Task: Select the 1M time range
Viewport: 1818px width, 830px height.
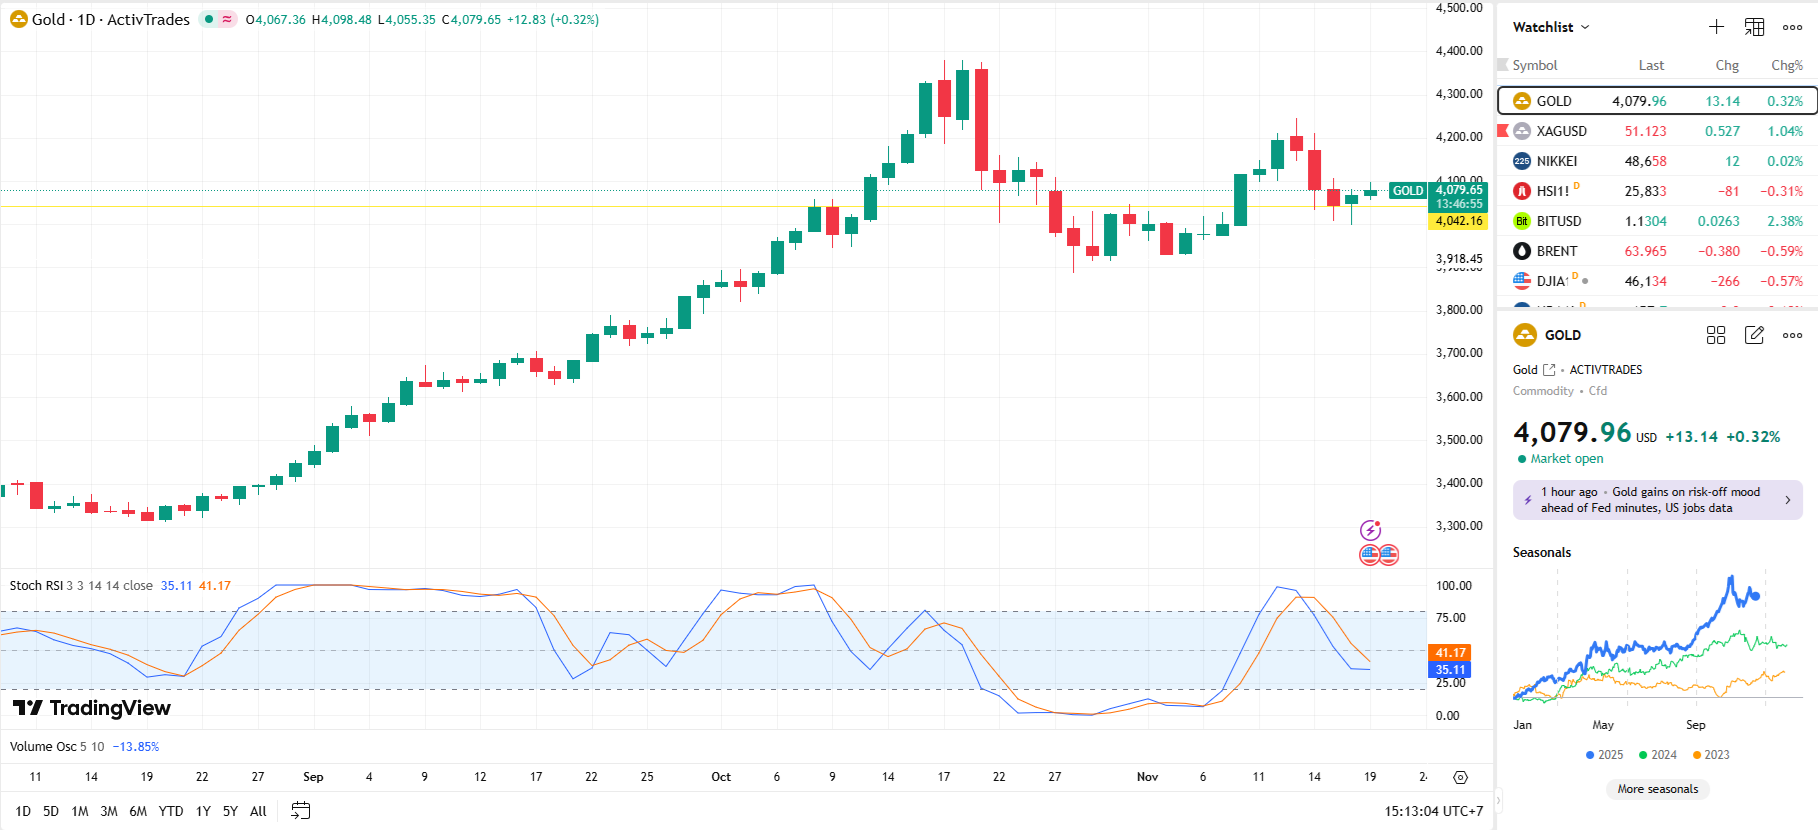Action: pos(80,811)
